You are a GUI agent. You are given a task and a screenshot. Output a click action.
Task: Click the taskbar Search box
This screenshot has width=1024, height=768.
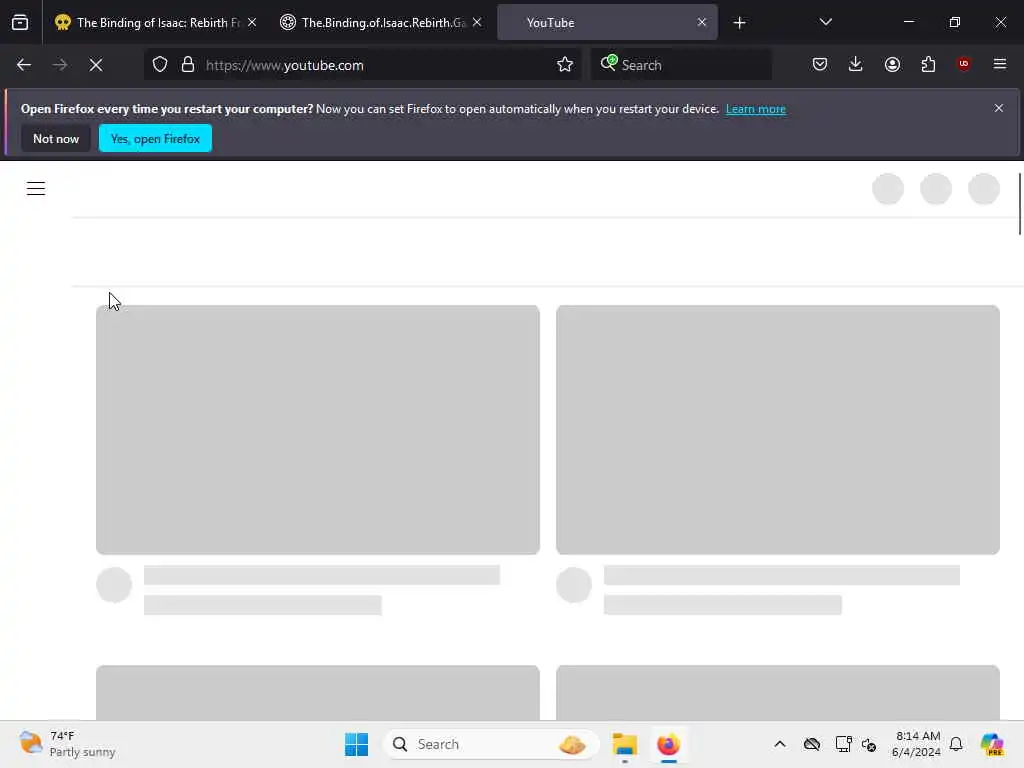click(x=491, y=744)
